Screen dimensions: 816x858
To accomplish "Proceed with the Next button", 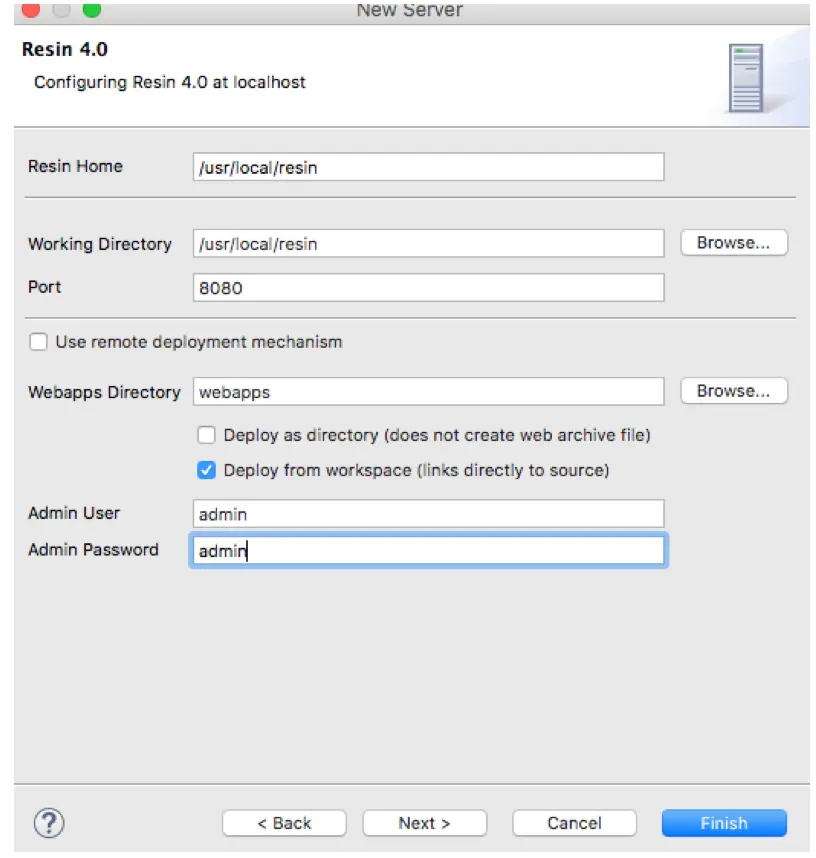I will [425, 823].
